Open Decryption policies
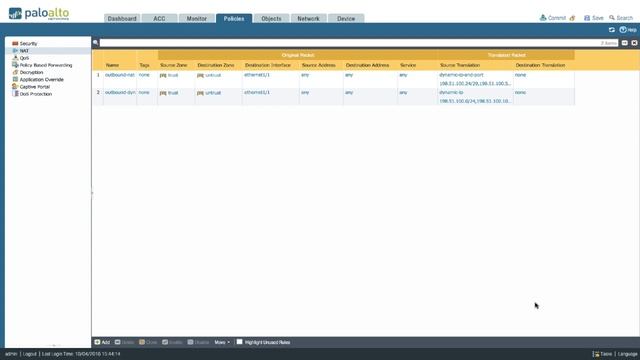This screenshot has height=360, width=640. [31, 72]
